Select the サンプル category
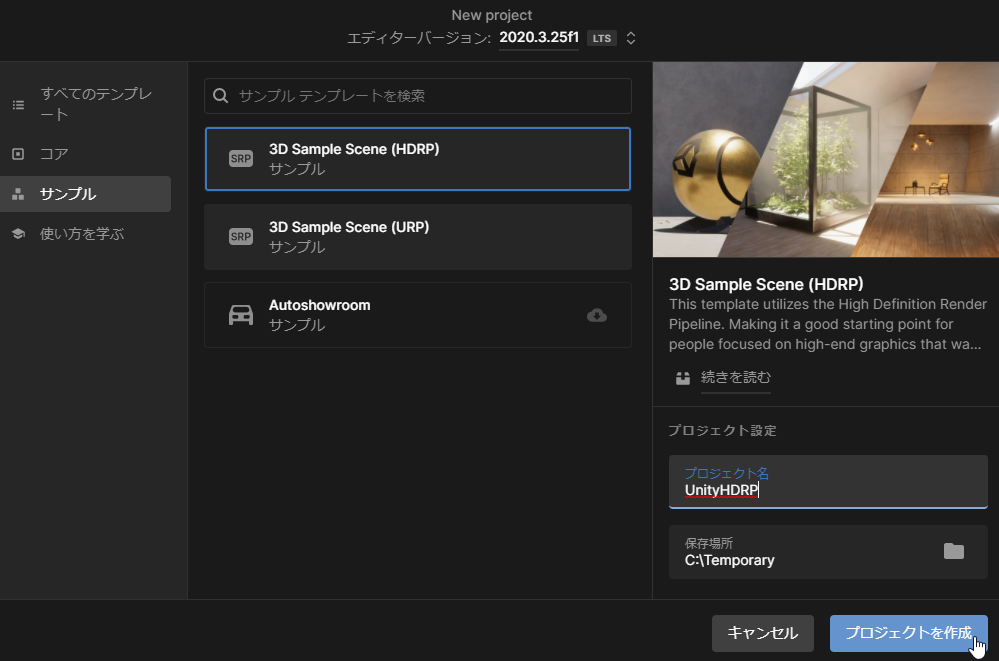This screenshot has height=661, width=999. [x=85, y=194]
